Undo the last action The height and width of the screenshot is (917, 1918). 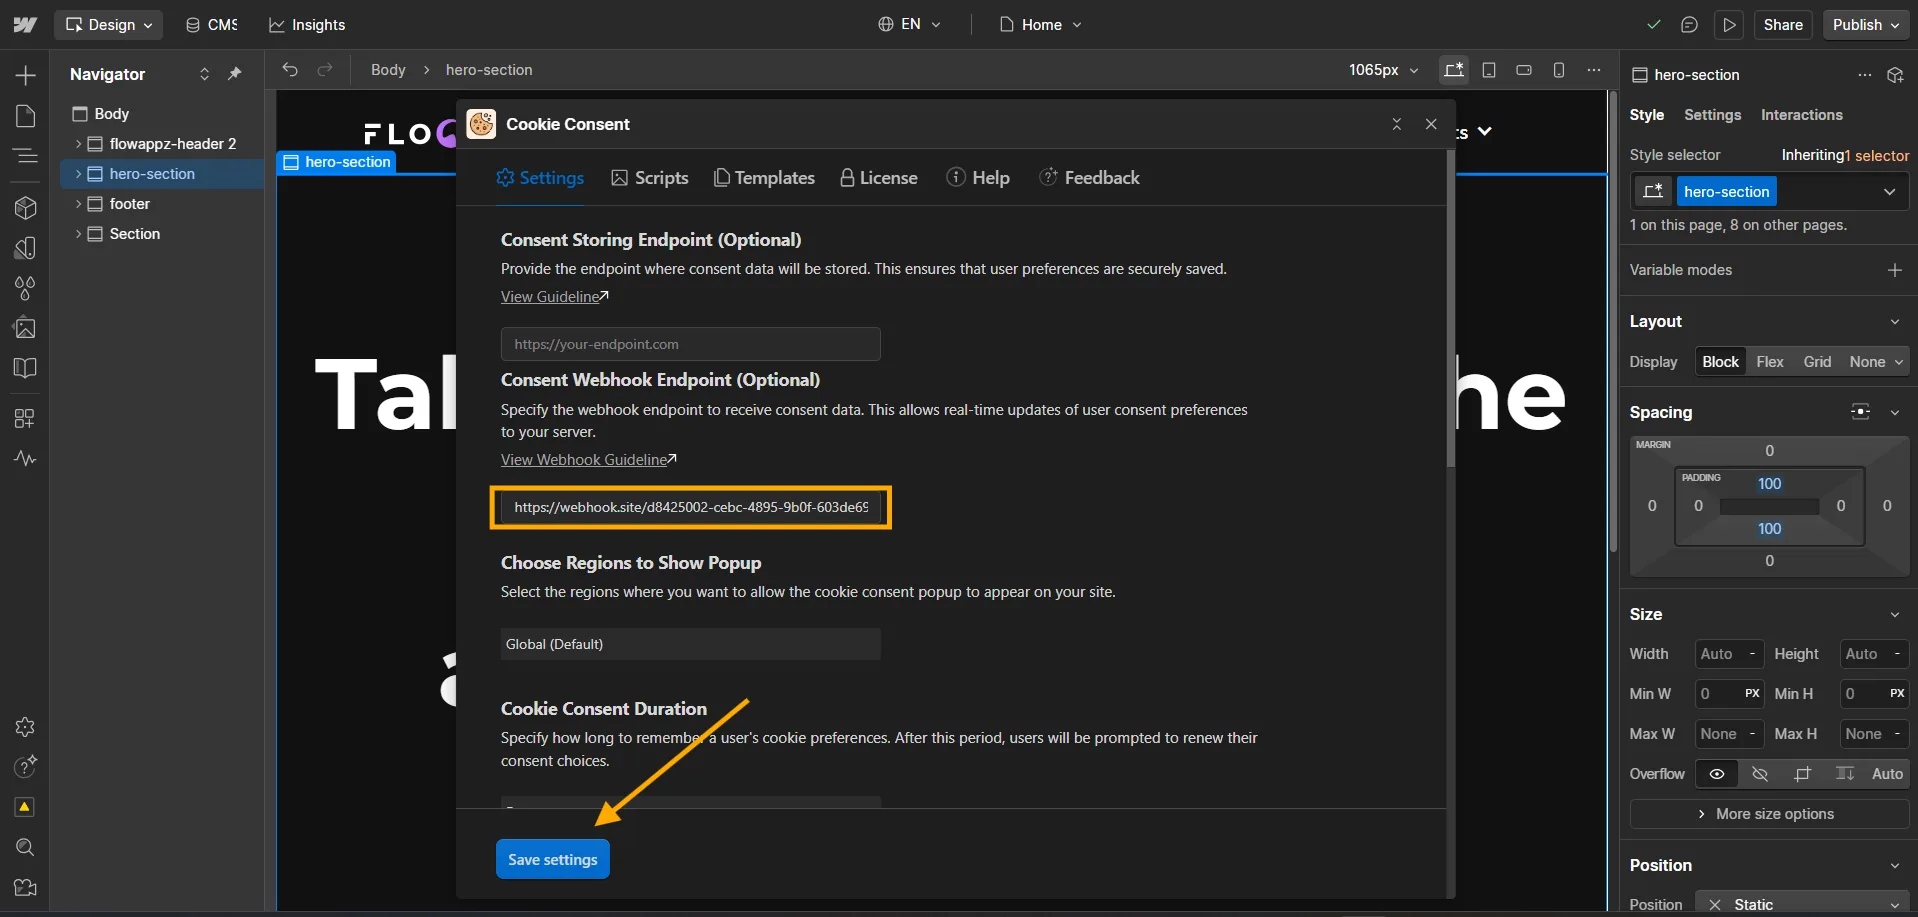point(290,70)
